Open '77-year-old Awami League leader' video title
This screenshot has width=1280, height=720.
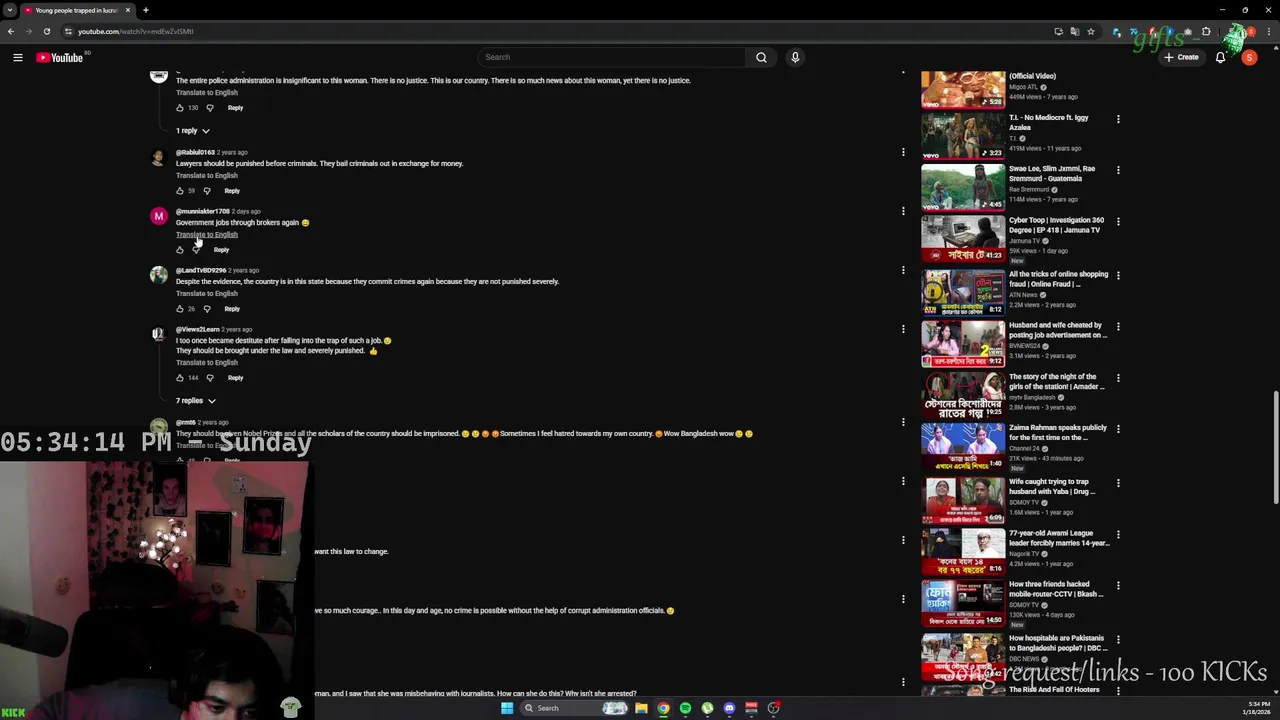[1059, 538]
